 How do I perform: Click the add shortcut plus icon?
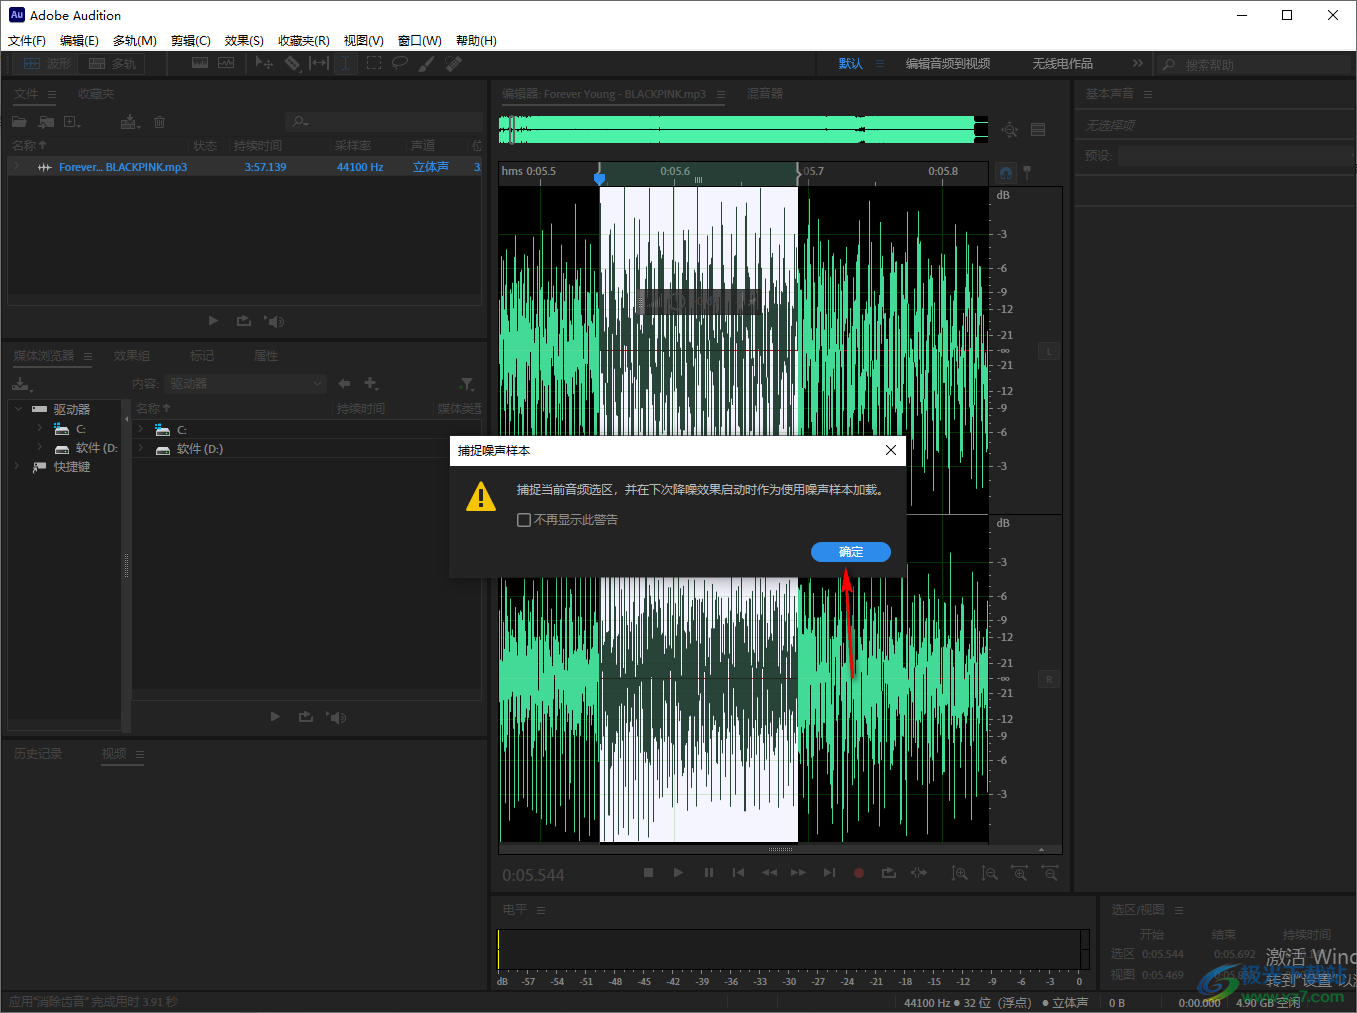tap(371, 384)
